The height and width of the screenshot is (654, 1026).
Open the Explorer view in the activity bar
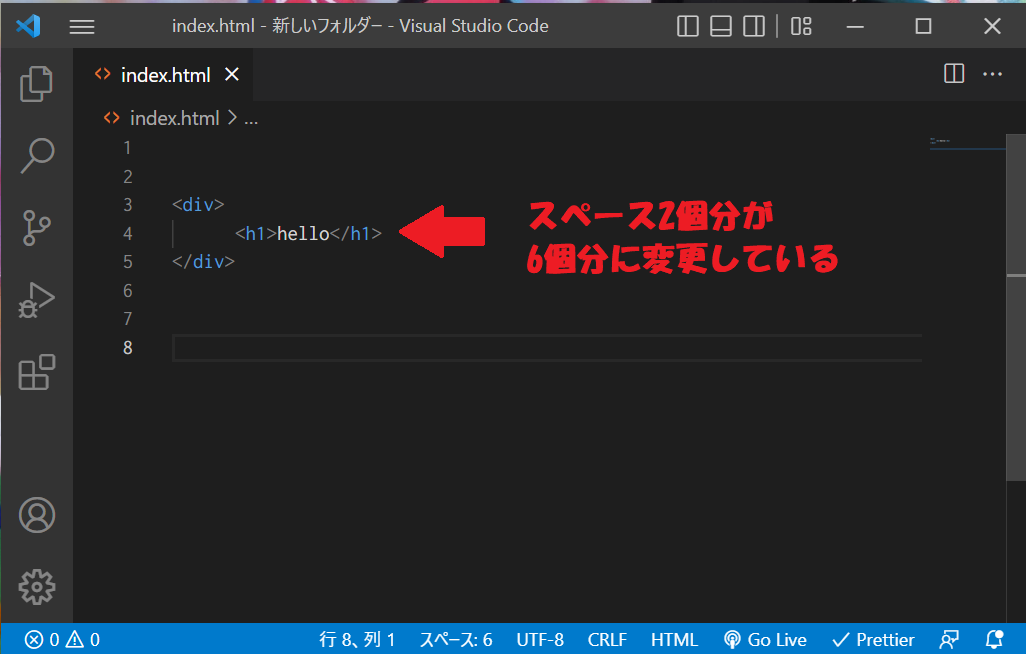(x=37, y=84)
